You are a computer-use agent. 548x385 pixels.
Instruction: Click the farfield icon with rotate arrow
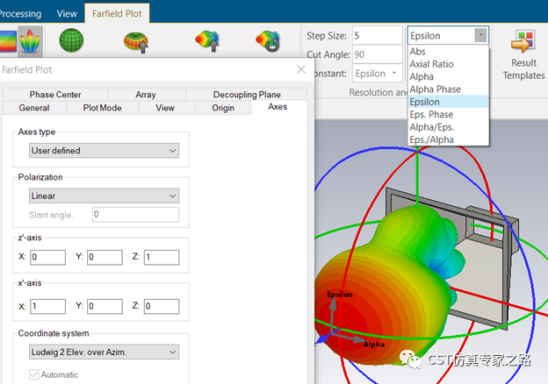268,41
